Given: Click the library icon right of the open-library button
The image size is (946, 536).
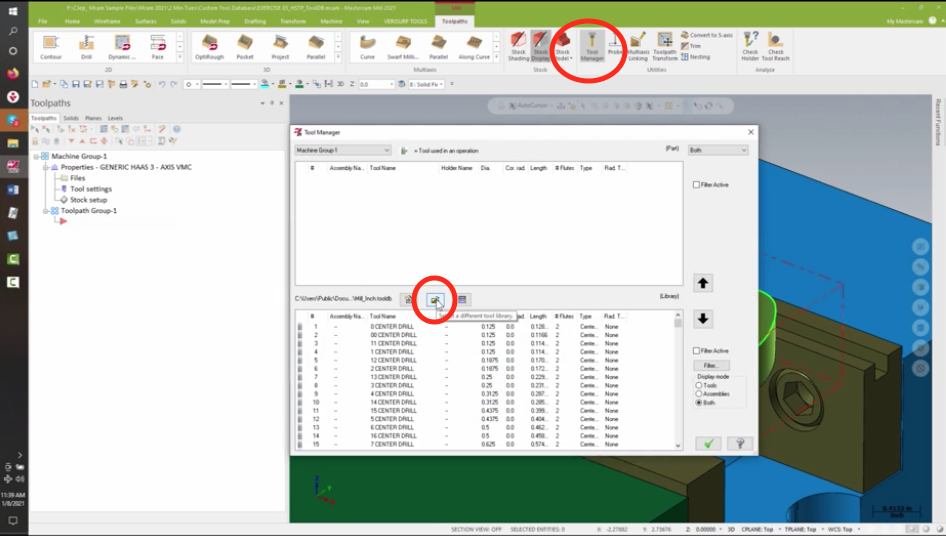Looking at the screenshot, I should point(462,299).
